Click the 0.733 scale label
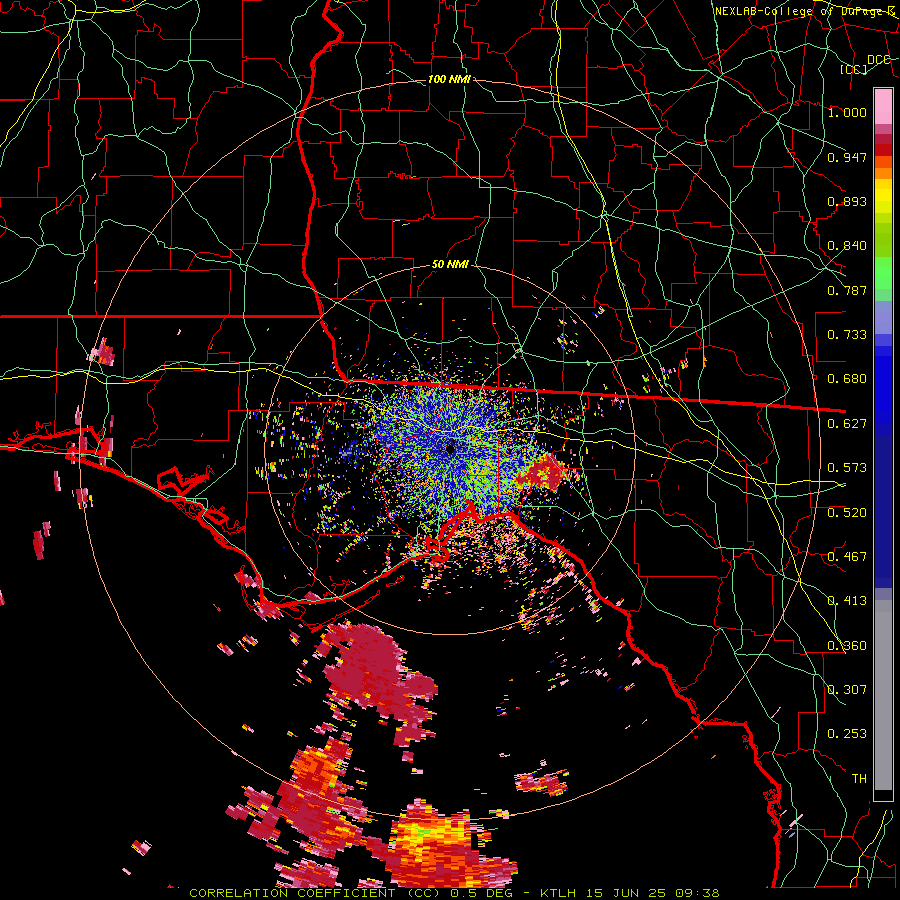900x900 pixels. 847,335
